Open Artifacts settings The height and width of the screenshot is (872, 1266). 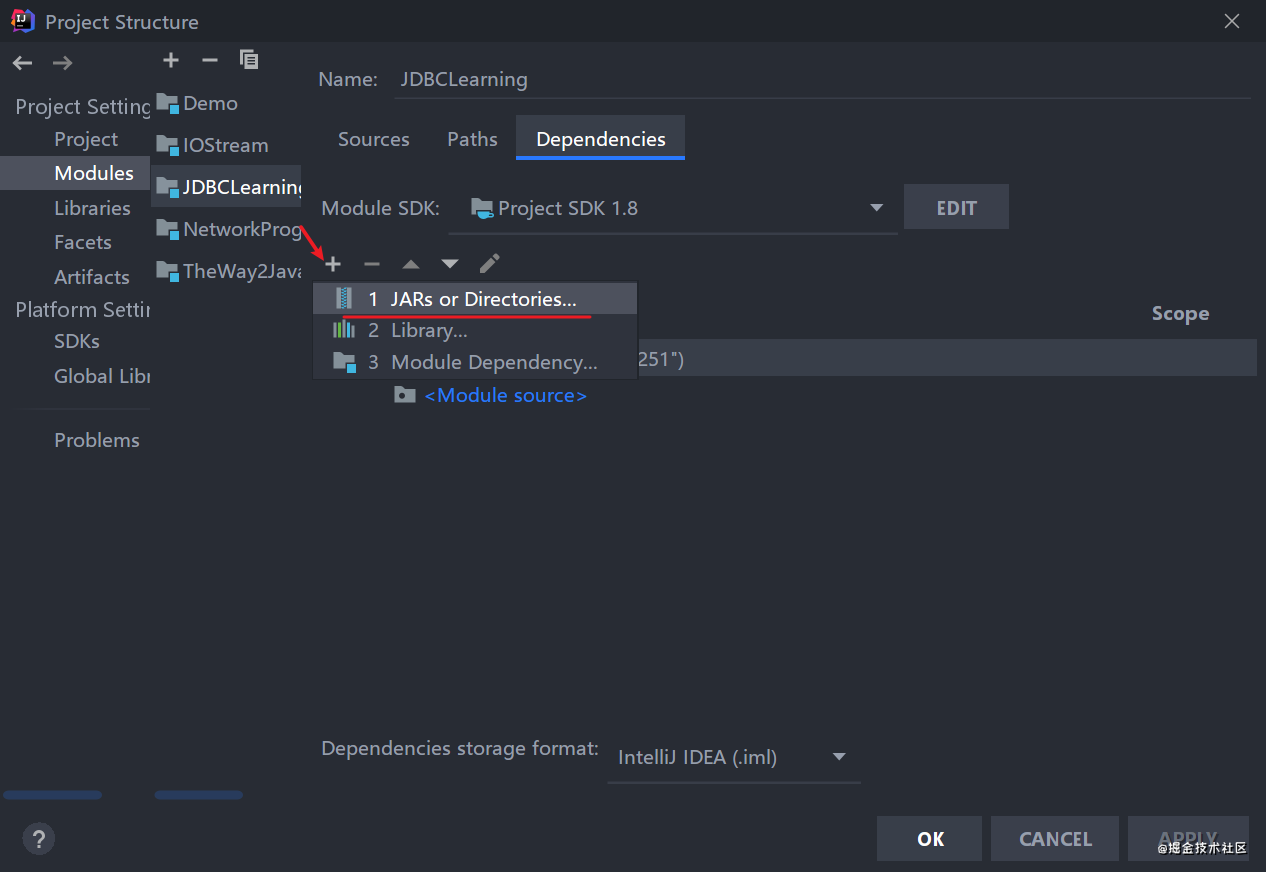tap(92, 277)
